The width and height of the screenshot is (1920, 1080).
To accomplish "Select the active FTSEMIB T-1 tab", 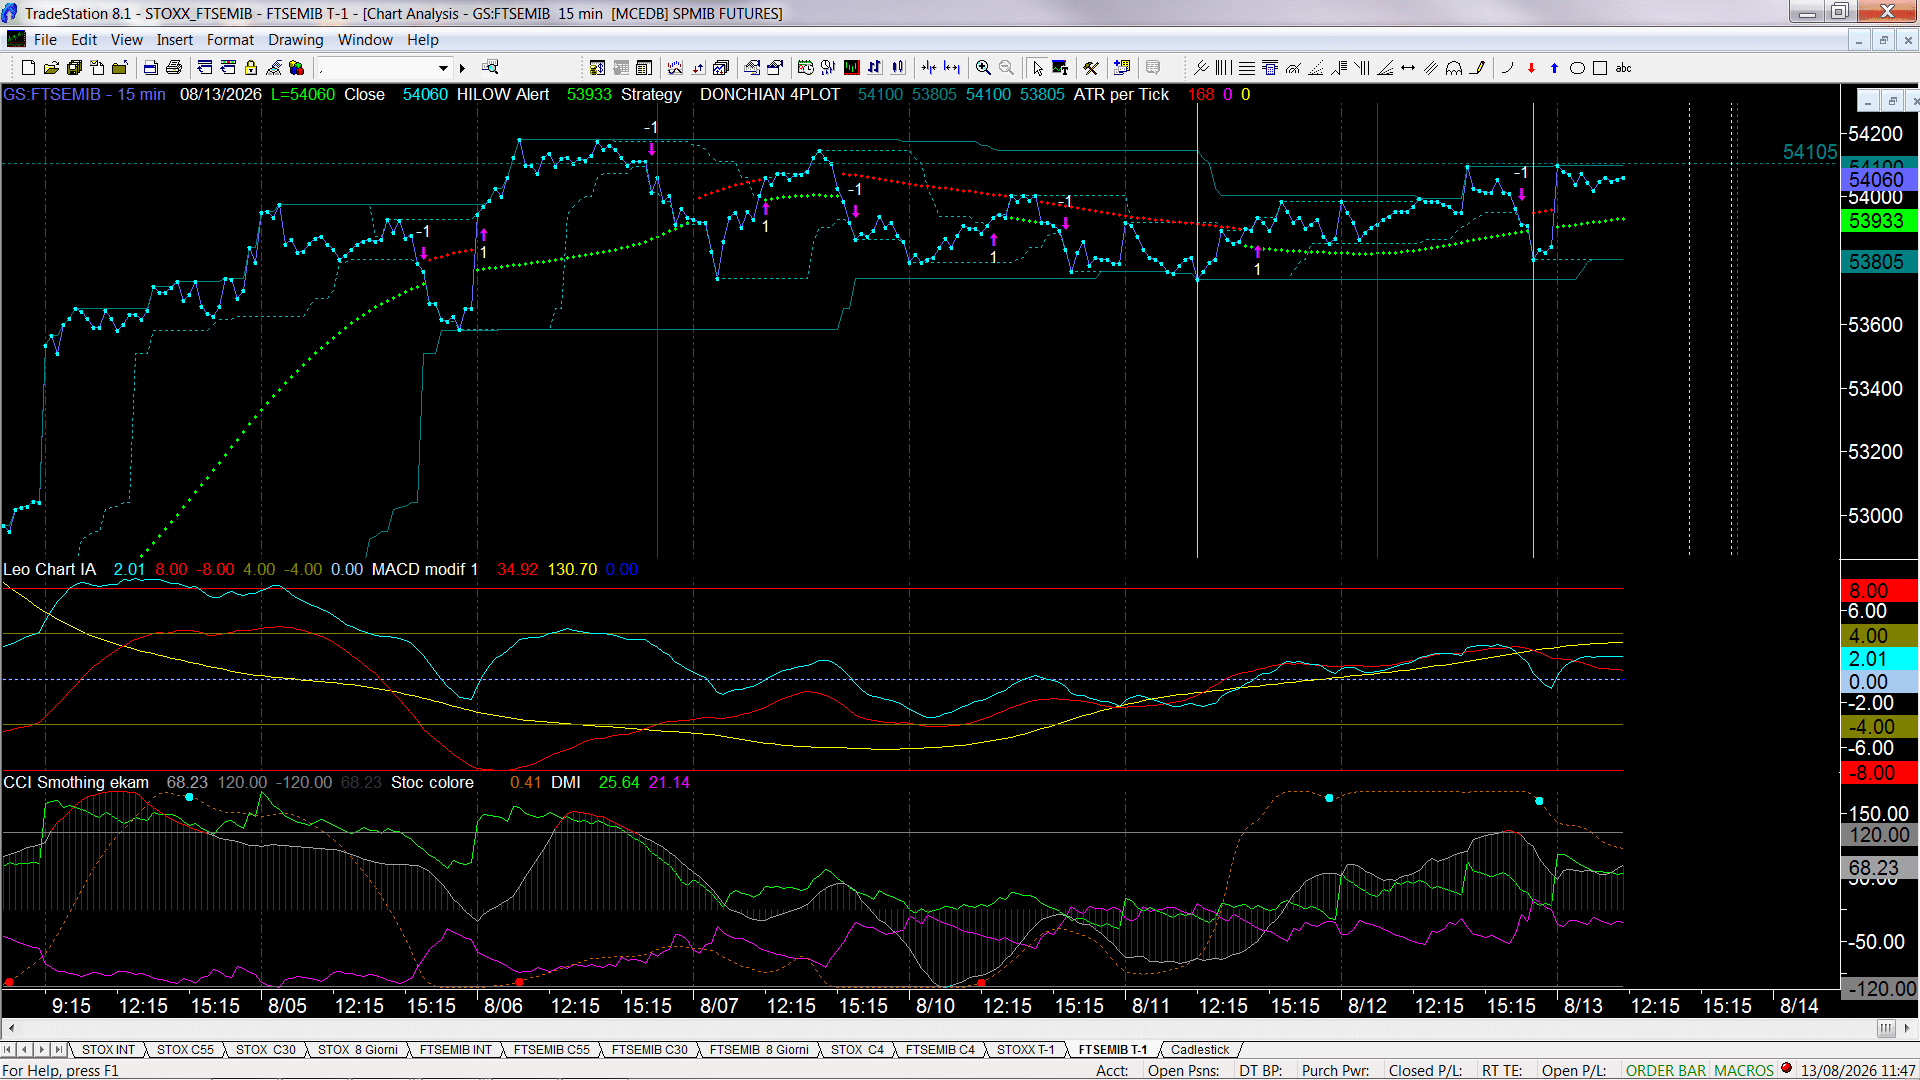I will (1113, 1050).
